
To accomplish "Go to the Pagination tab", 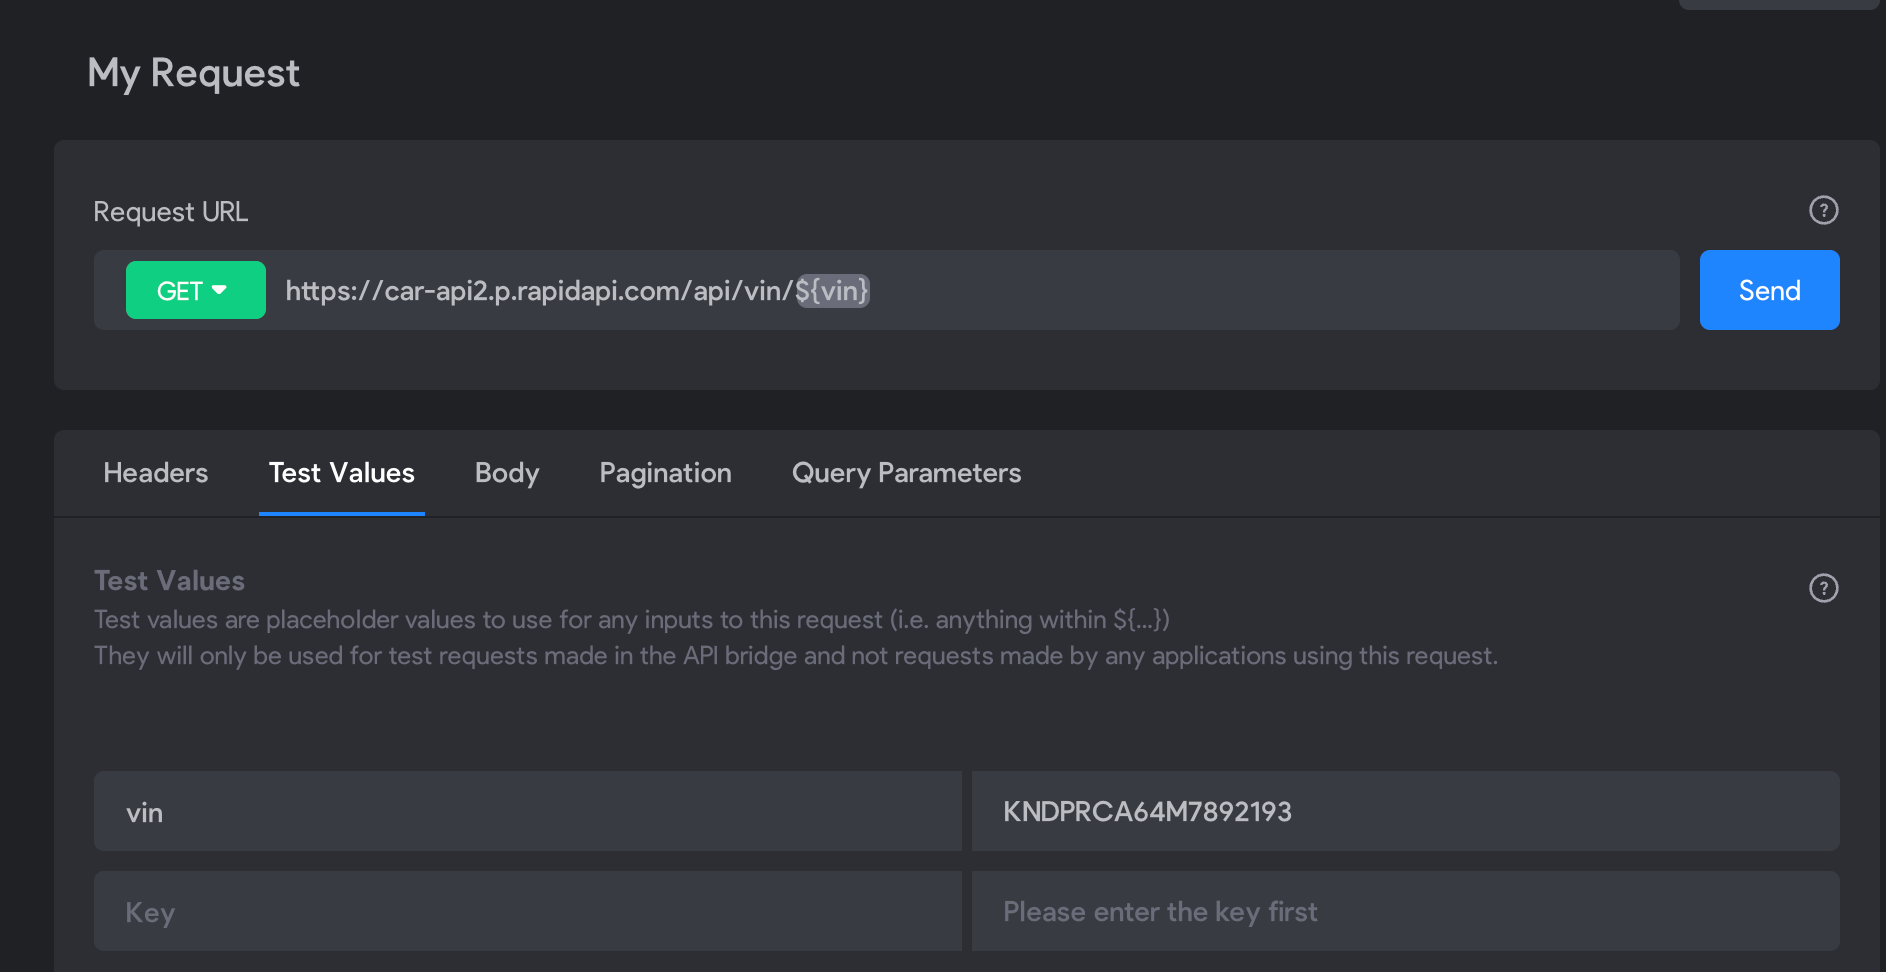I will click(665, 473).
